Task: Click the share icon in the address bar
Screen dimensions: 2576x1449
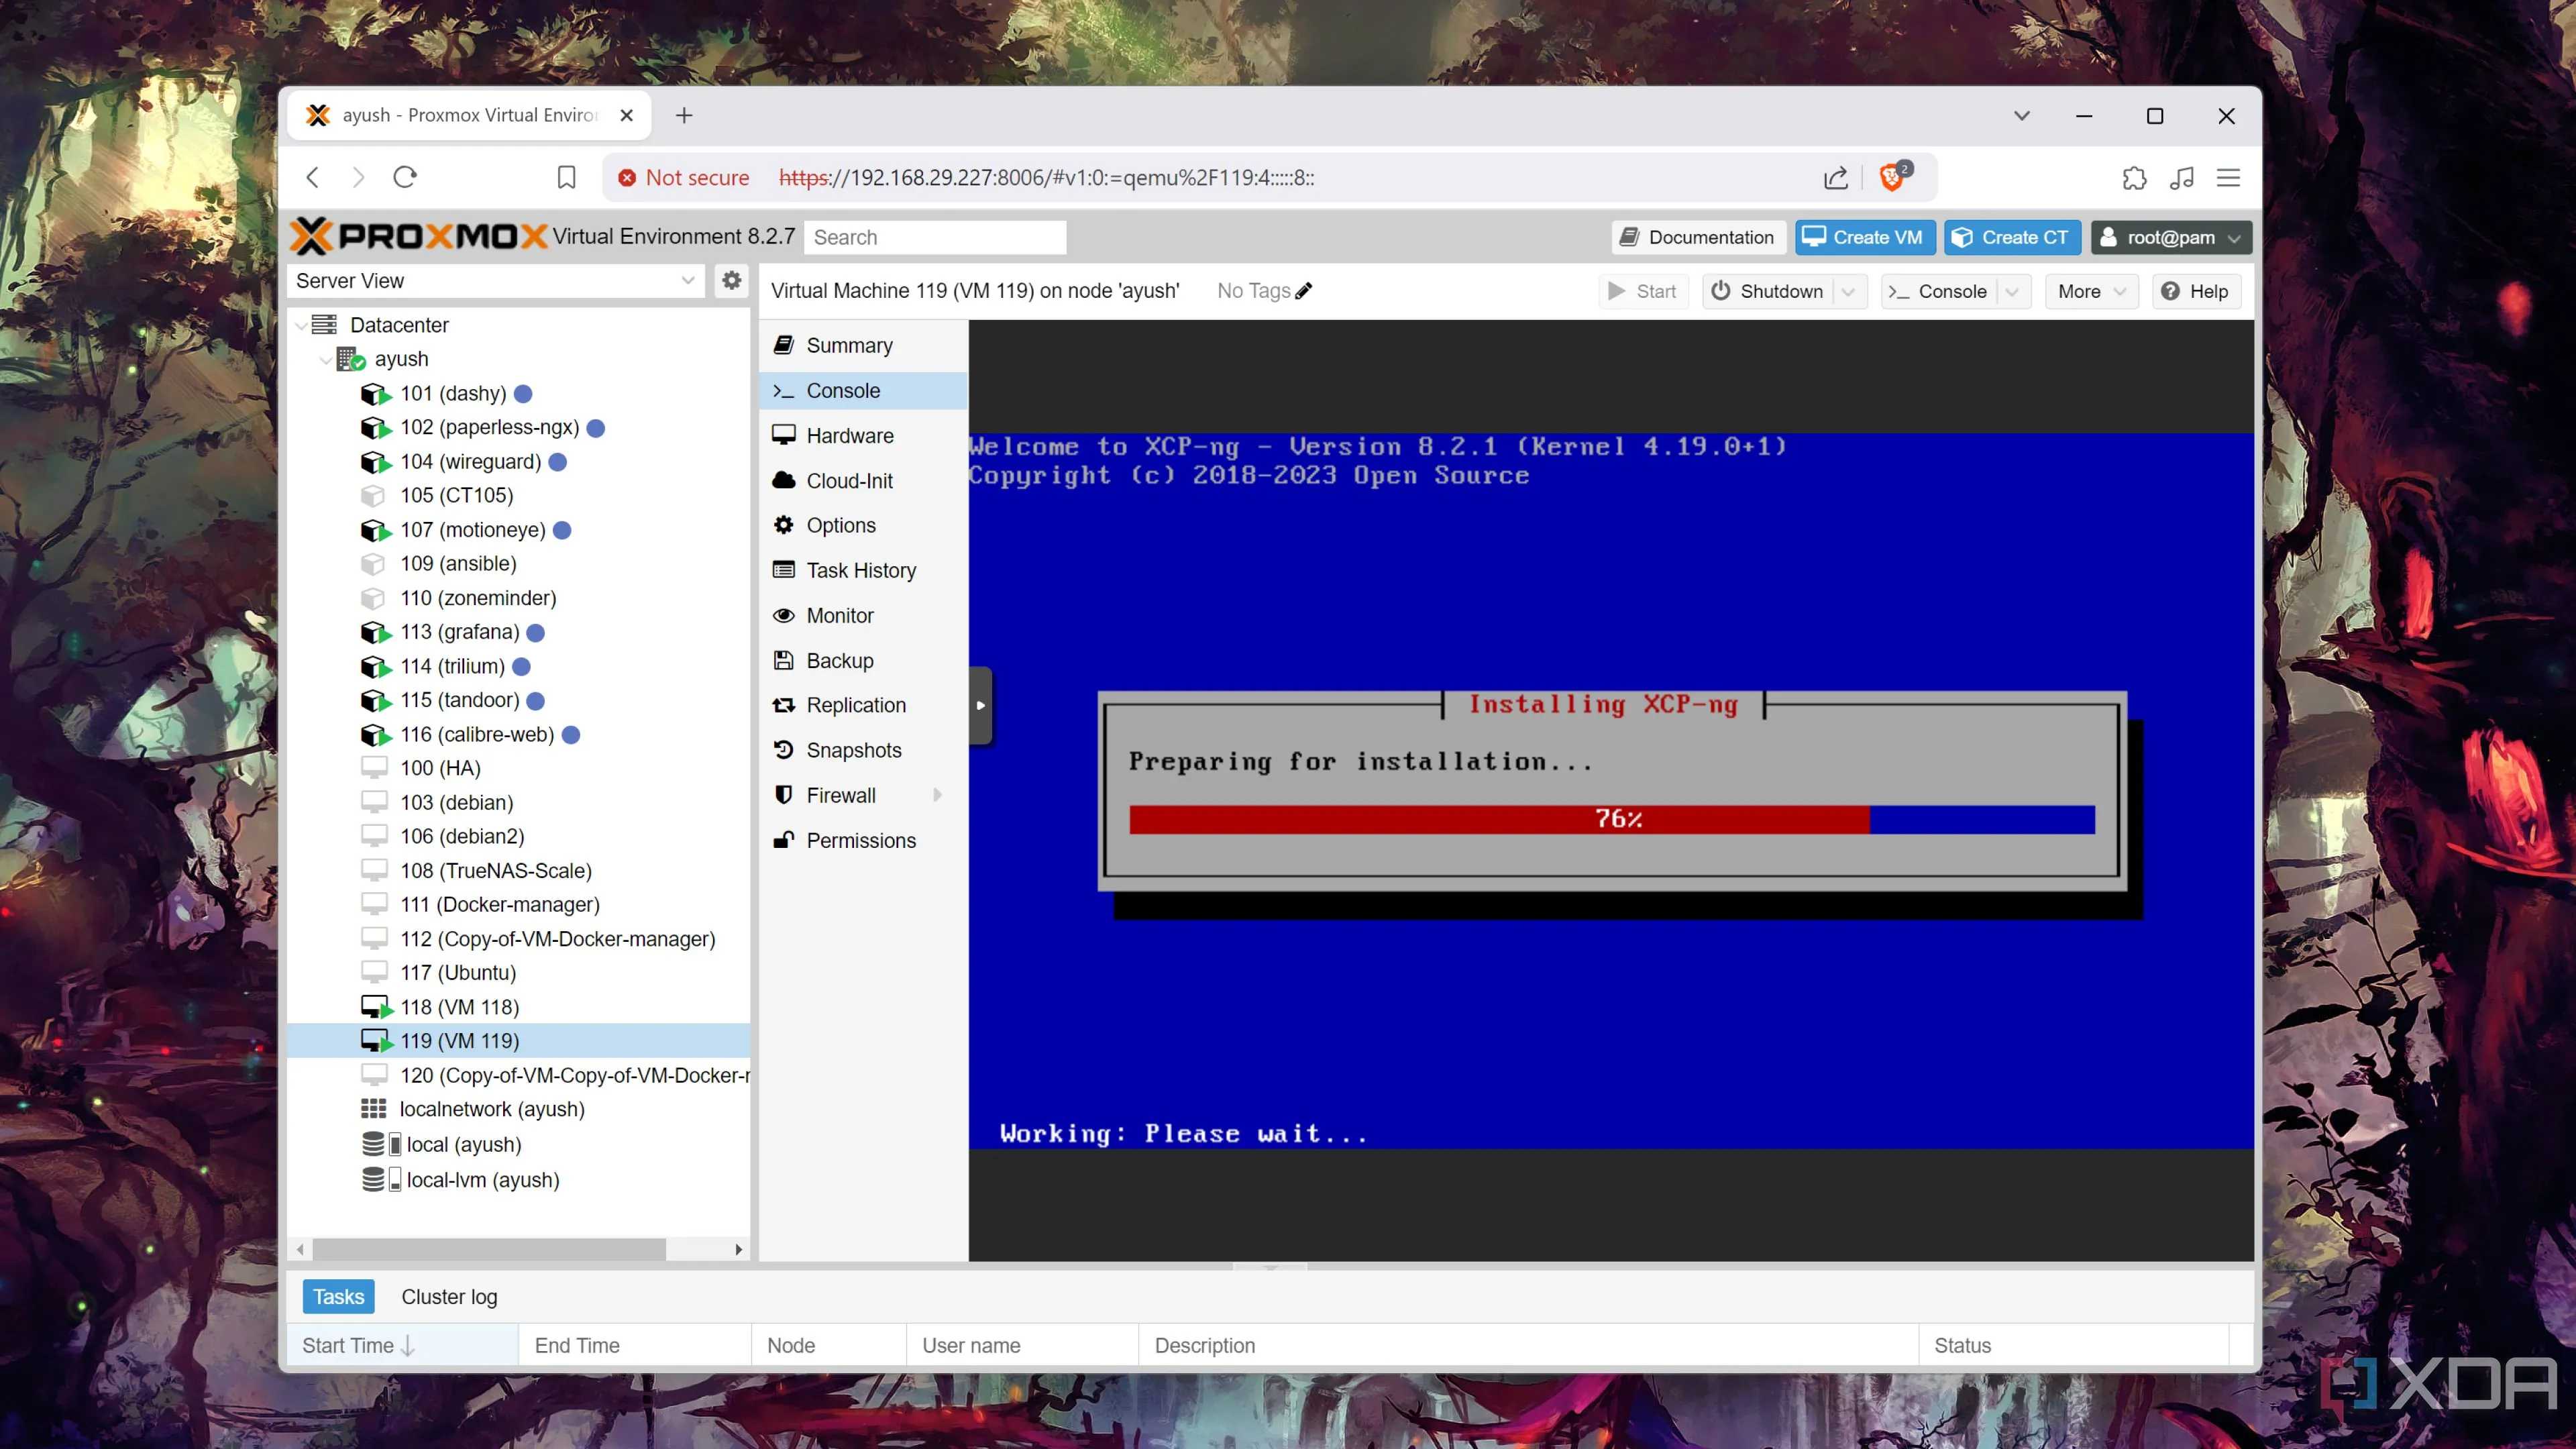Action: pyautogui.click(x=1835, y=177)
